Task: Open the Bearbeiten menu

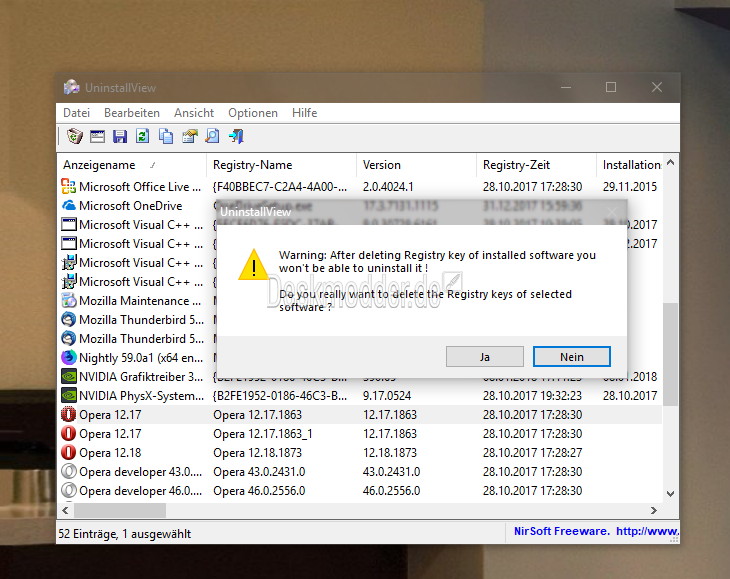Action: [x=132, y=113]
